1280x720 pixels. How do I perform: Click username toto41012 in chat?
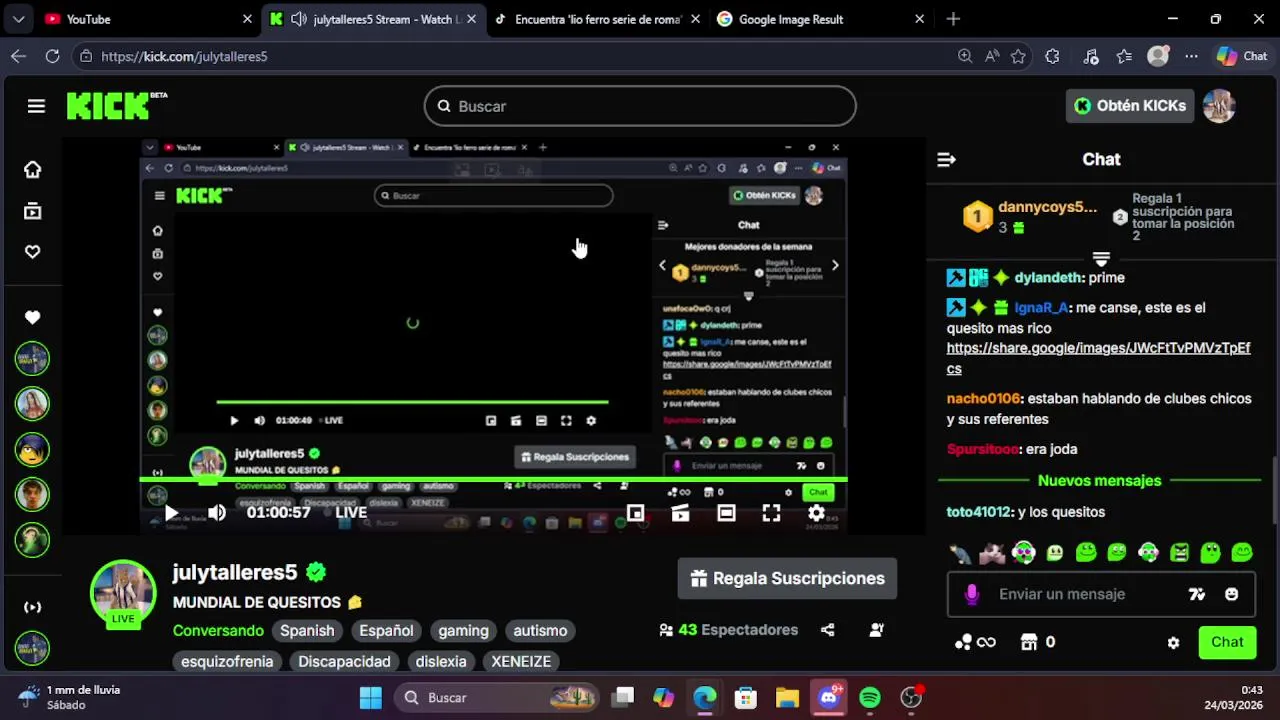click(x=979, y=512)
